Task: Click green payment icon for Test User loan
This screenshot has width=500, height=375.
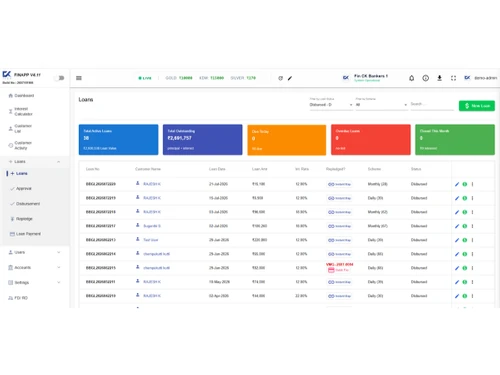Action: click(465, 240)
